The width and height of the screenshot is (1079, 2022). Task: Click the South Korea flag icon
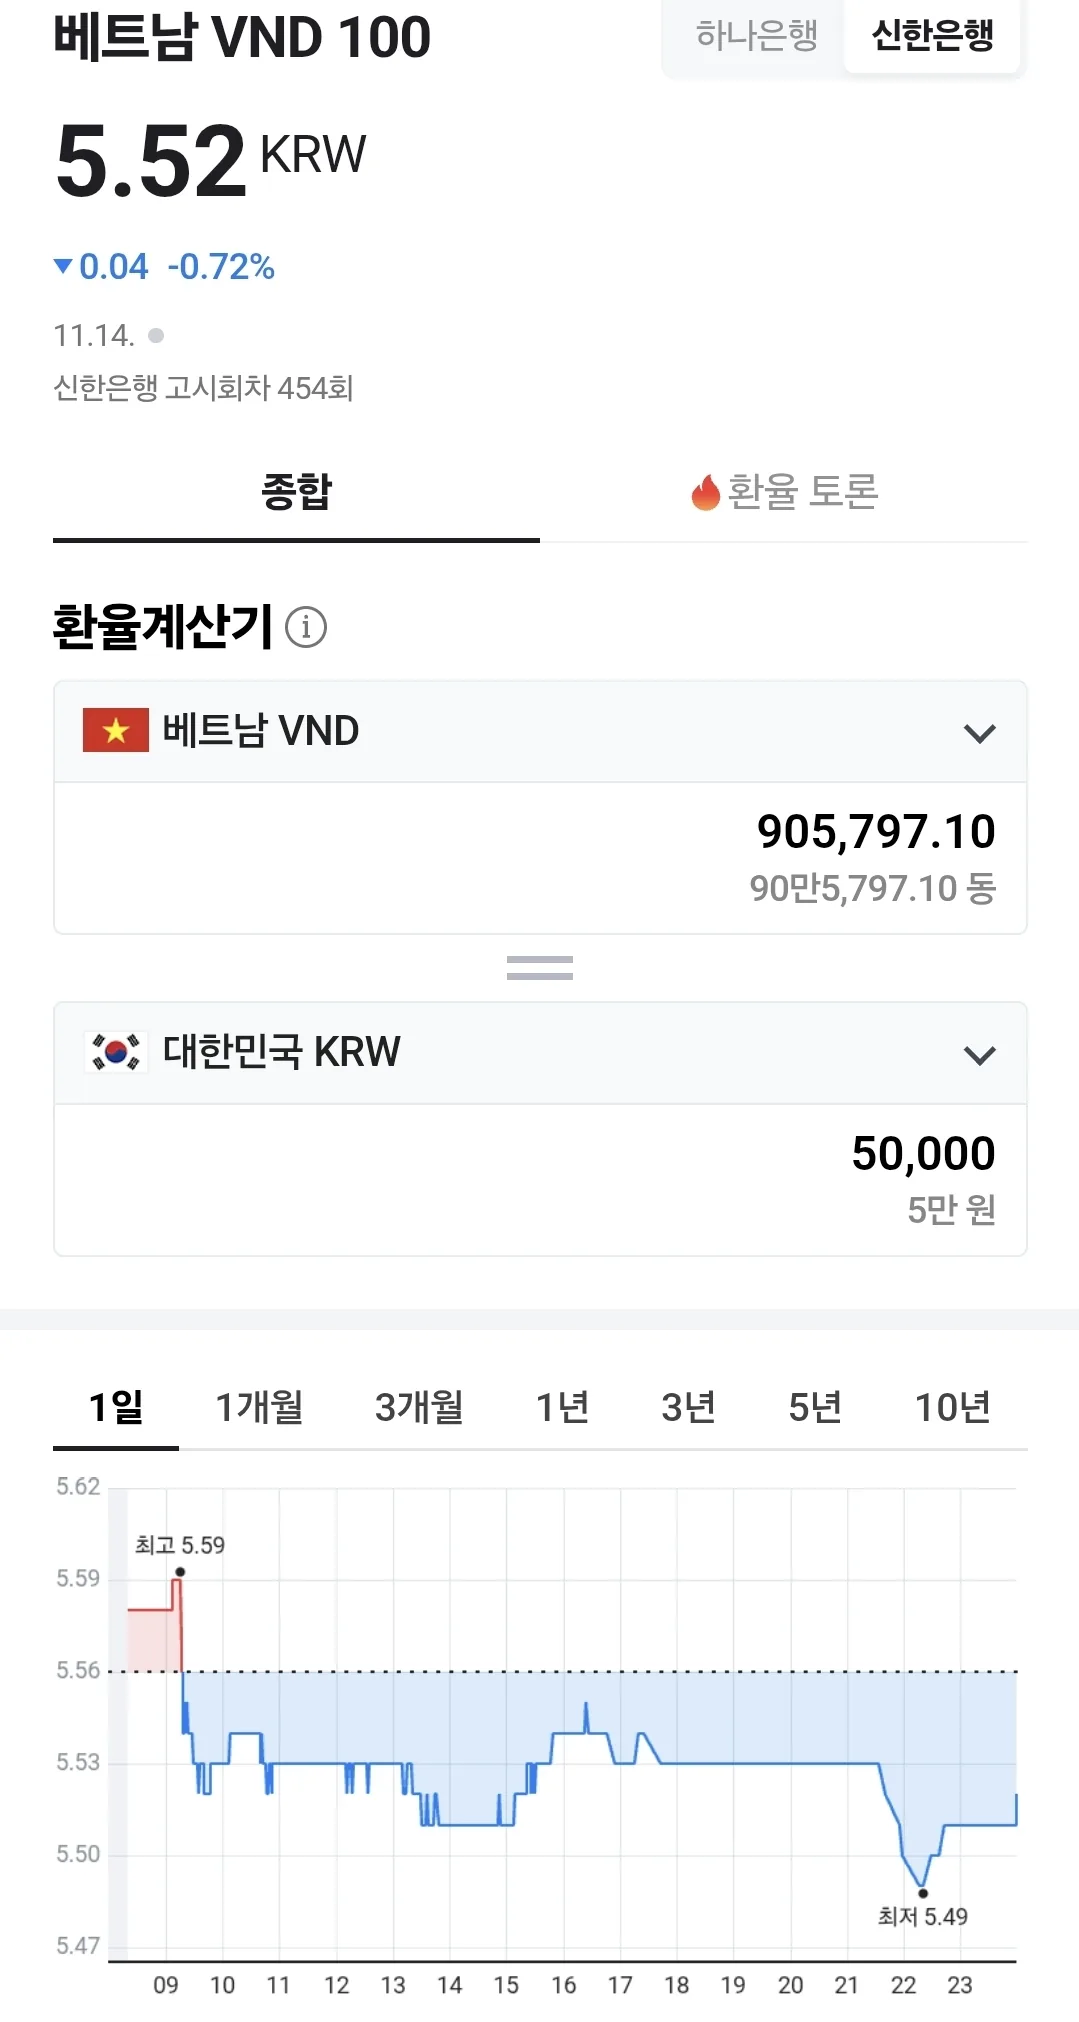[116, 1052]
